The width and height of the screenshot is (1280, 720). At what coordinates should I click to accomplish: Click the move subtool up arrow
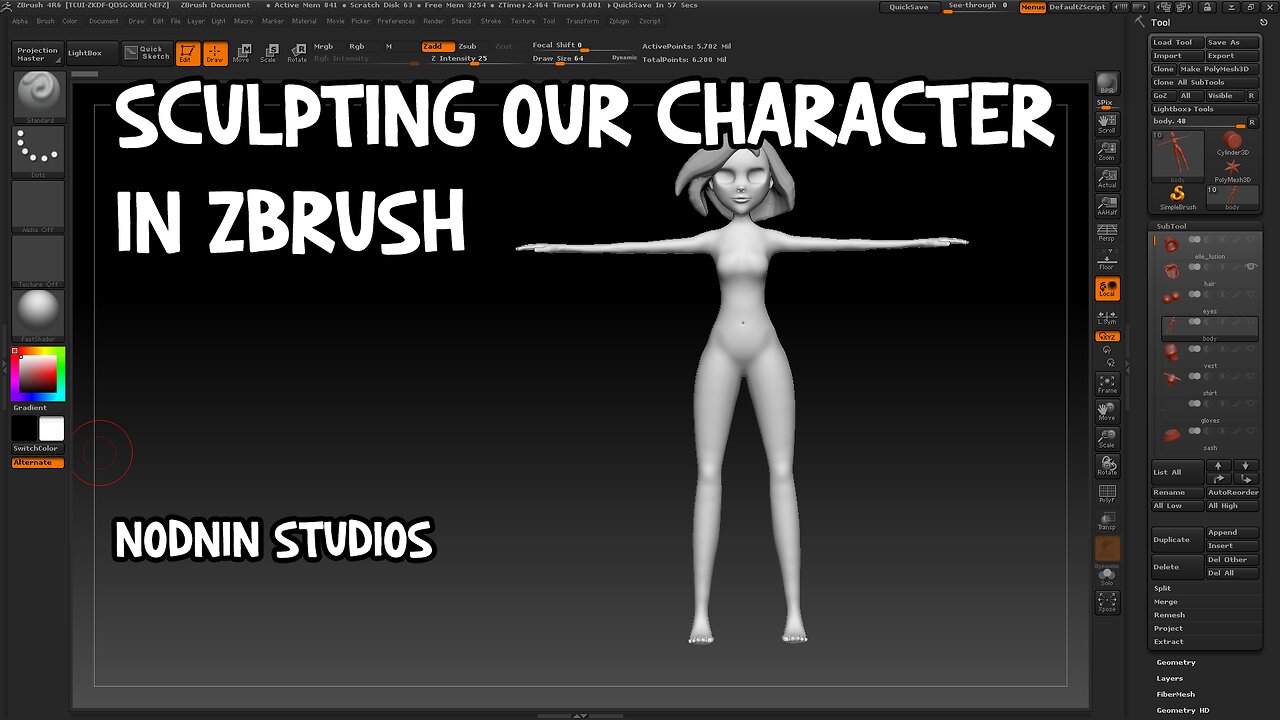click(x=1218, y=466)
